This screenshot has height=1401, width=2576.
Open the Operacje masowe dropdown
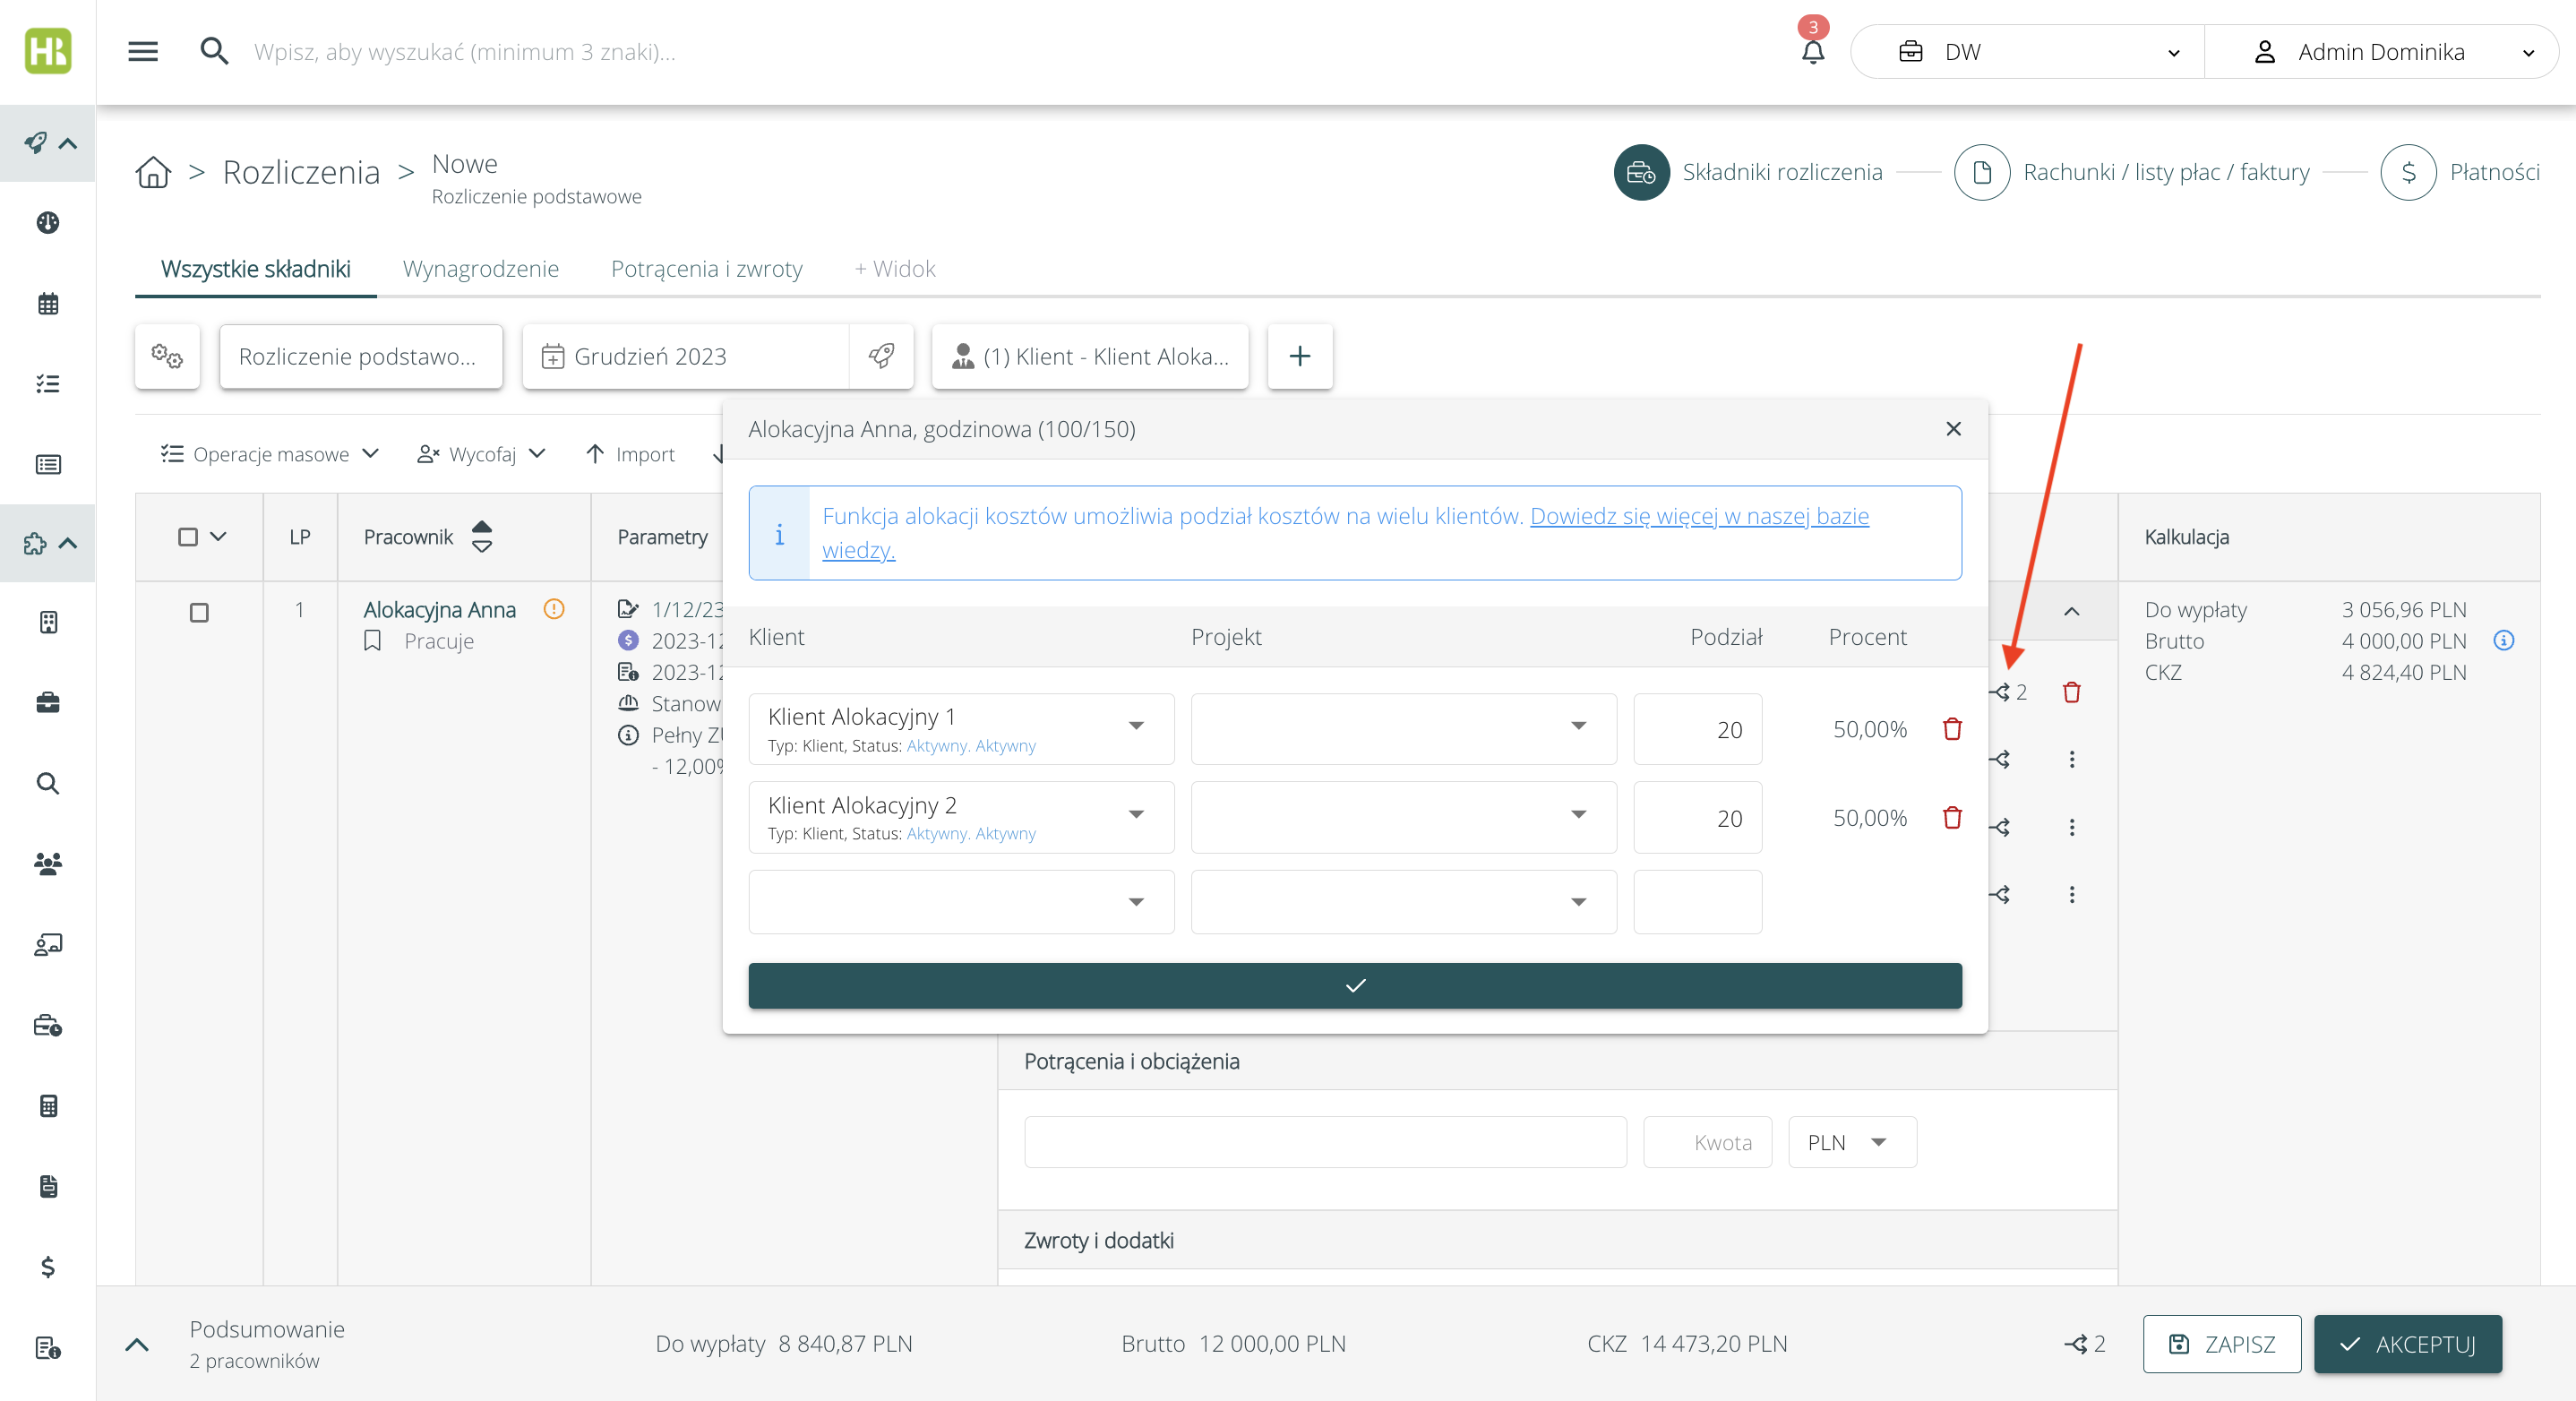click(x=270, y=454)
